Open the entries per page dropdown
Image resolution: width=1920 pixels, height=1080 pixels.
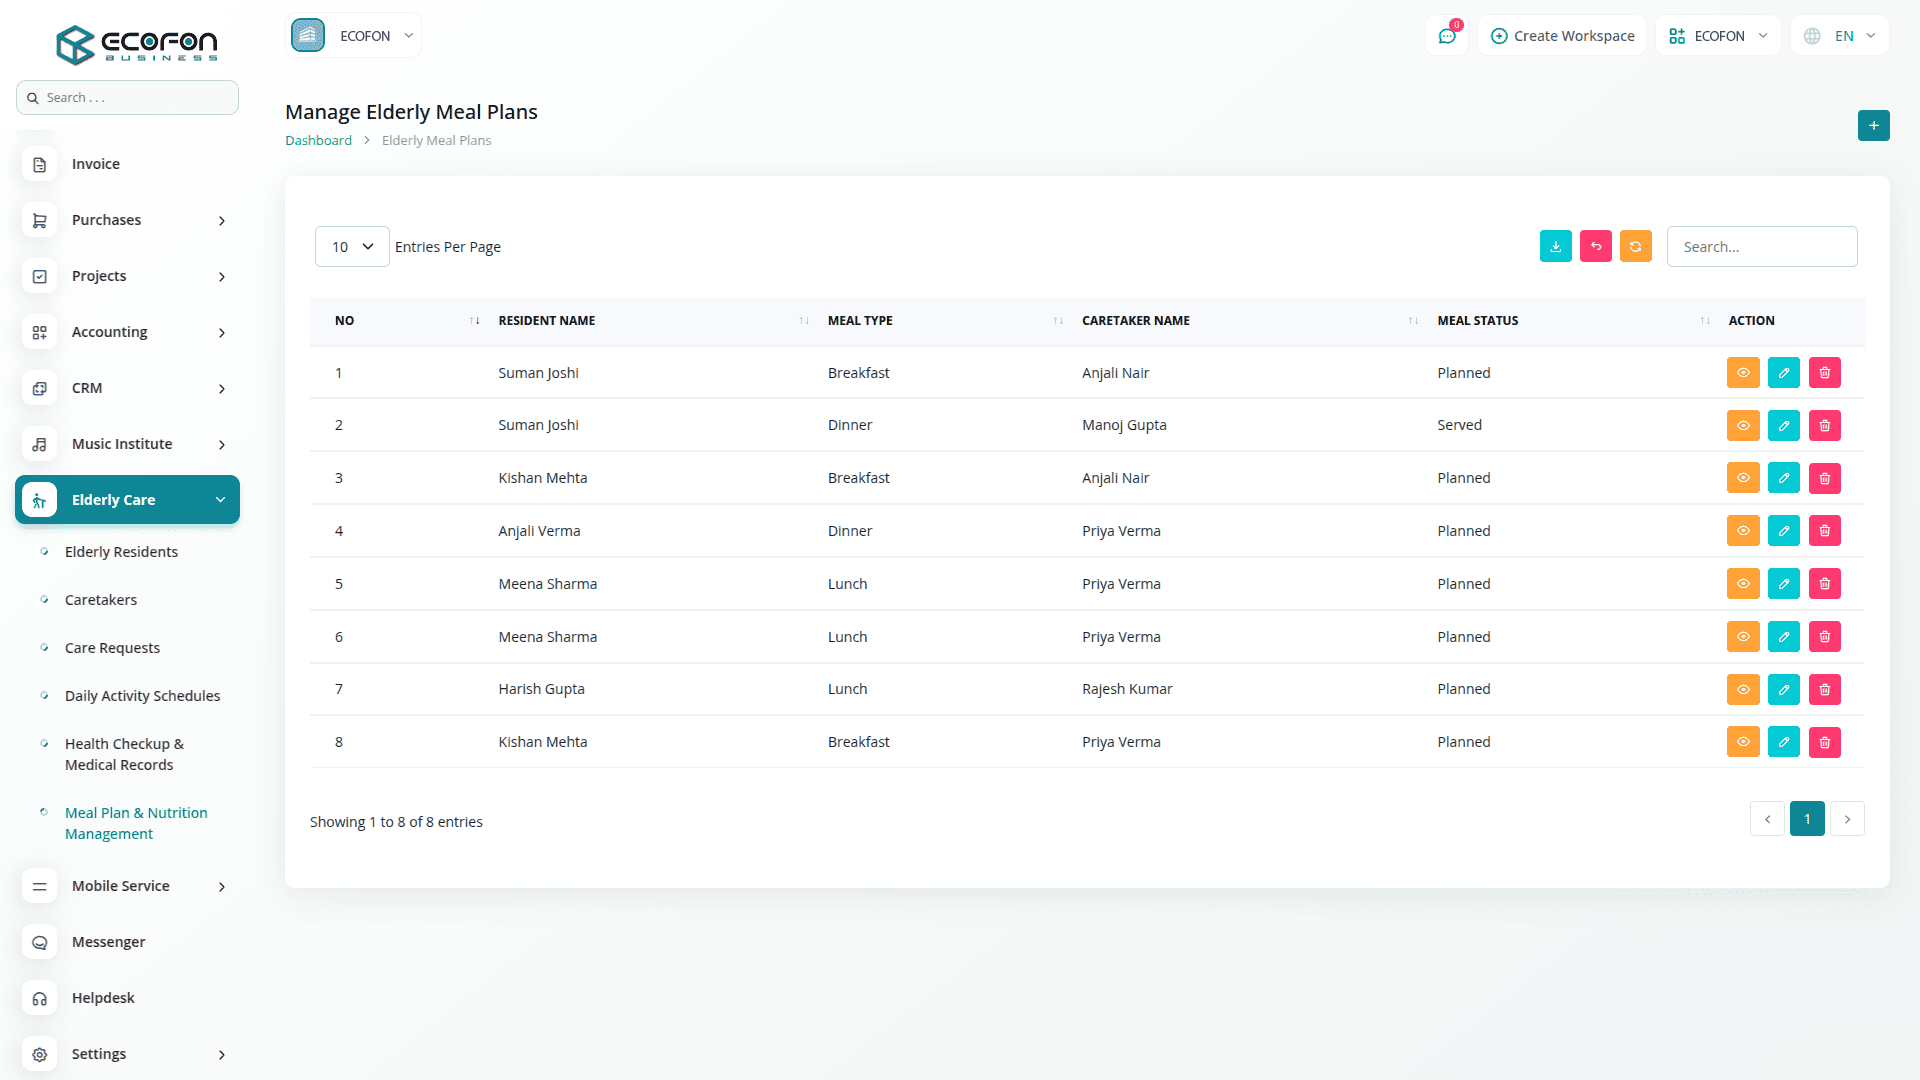[x=352, y=247]
